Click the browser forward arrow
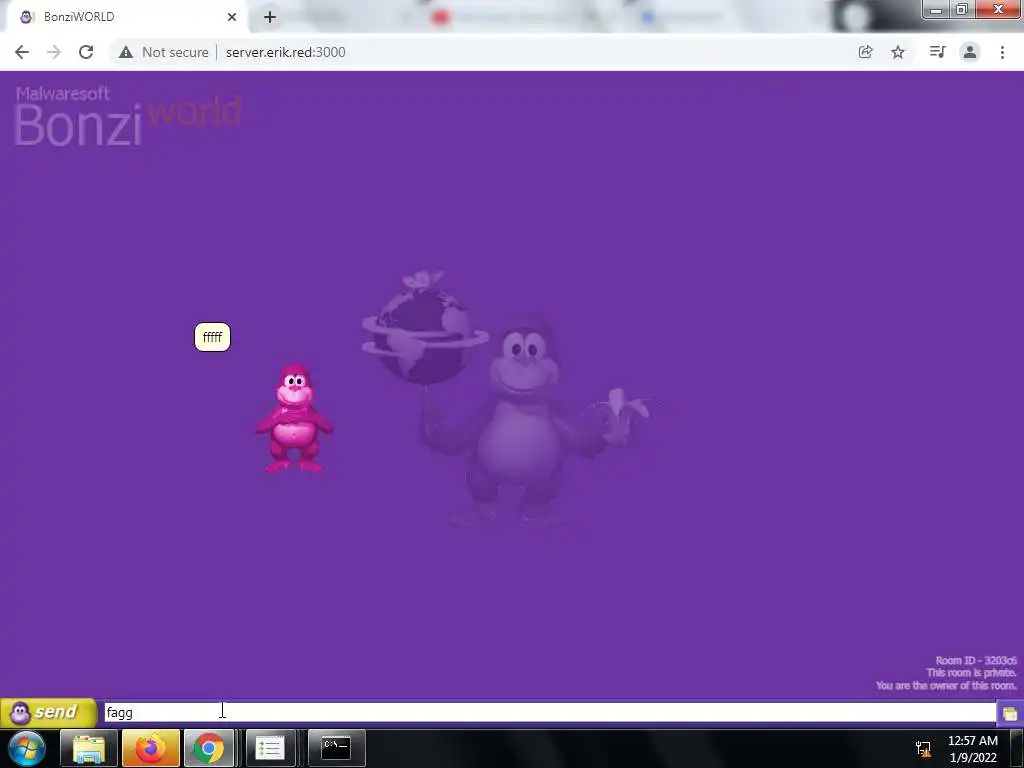Screen dimensions: 1024x768 click(x=54, y=52)
